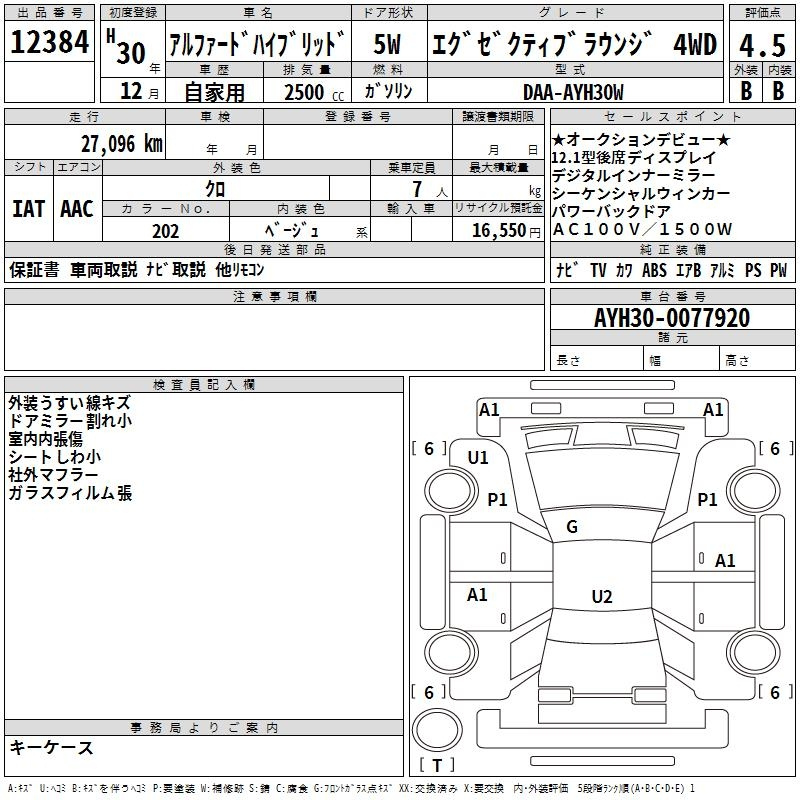Image resolution: width=800 pixels, height=800 pixels.
Task: Click inspector note 外装うすい線キズ
Action: coord(69,403)
